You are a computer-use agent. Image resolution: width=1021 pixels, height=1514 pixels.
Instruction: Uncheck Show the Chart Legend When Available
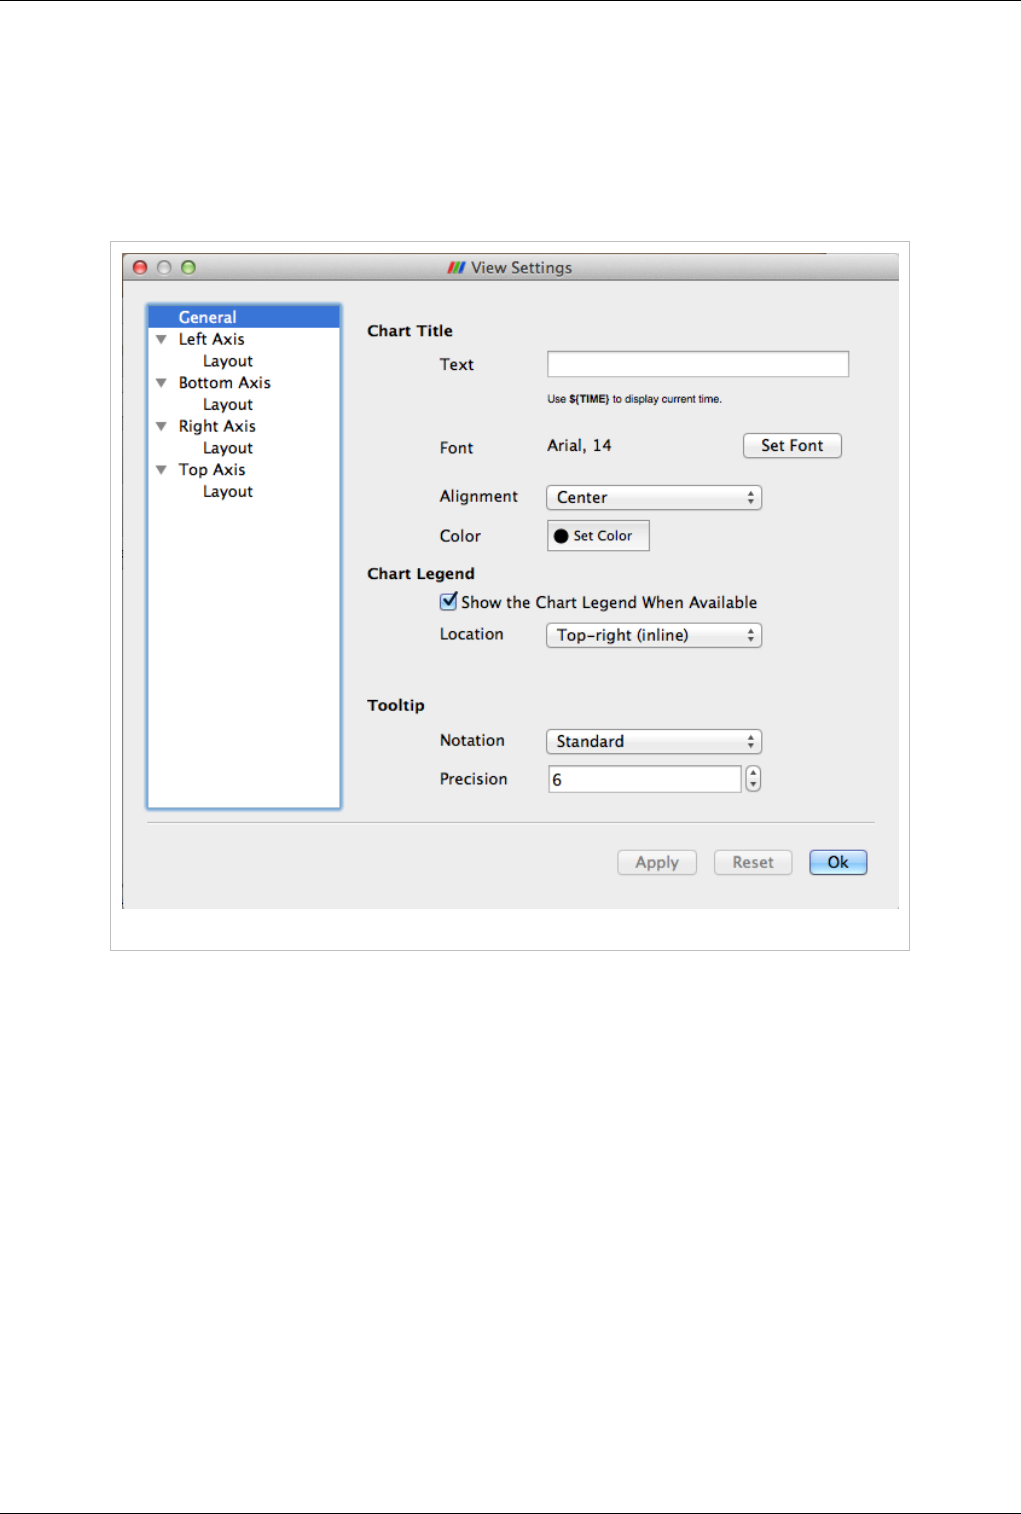(449, 602)
